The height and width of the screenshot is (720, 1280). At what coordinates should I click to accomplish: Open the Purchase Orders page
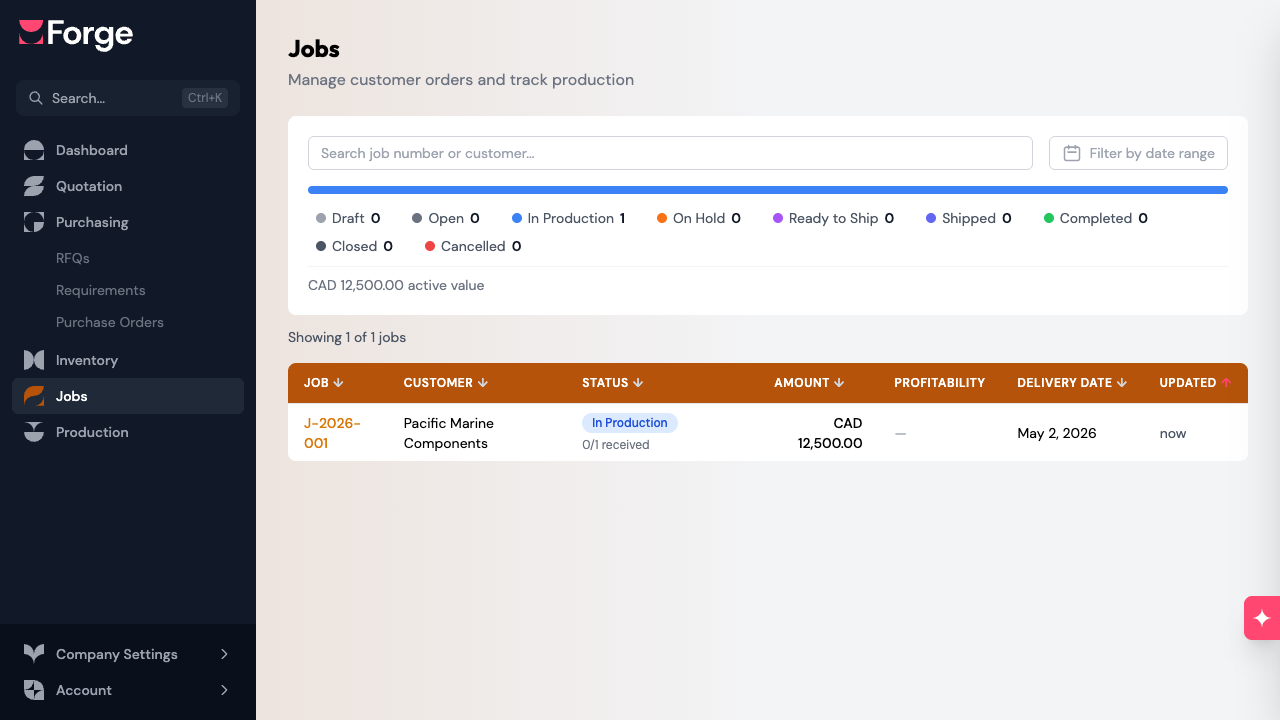click(110, 322)
